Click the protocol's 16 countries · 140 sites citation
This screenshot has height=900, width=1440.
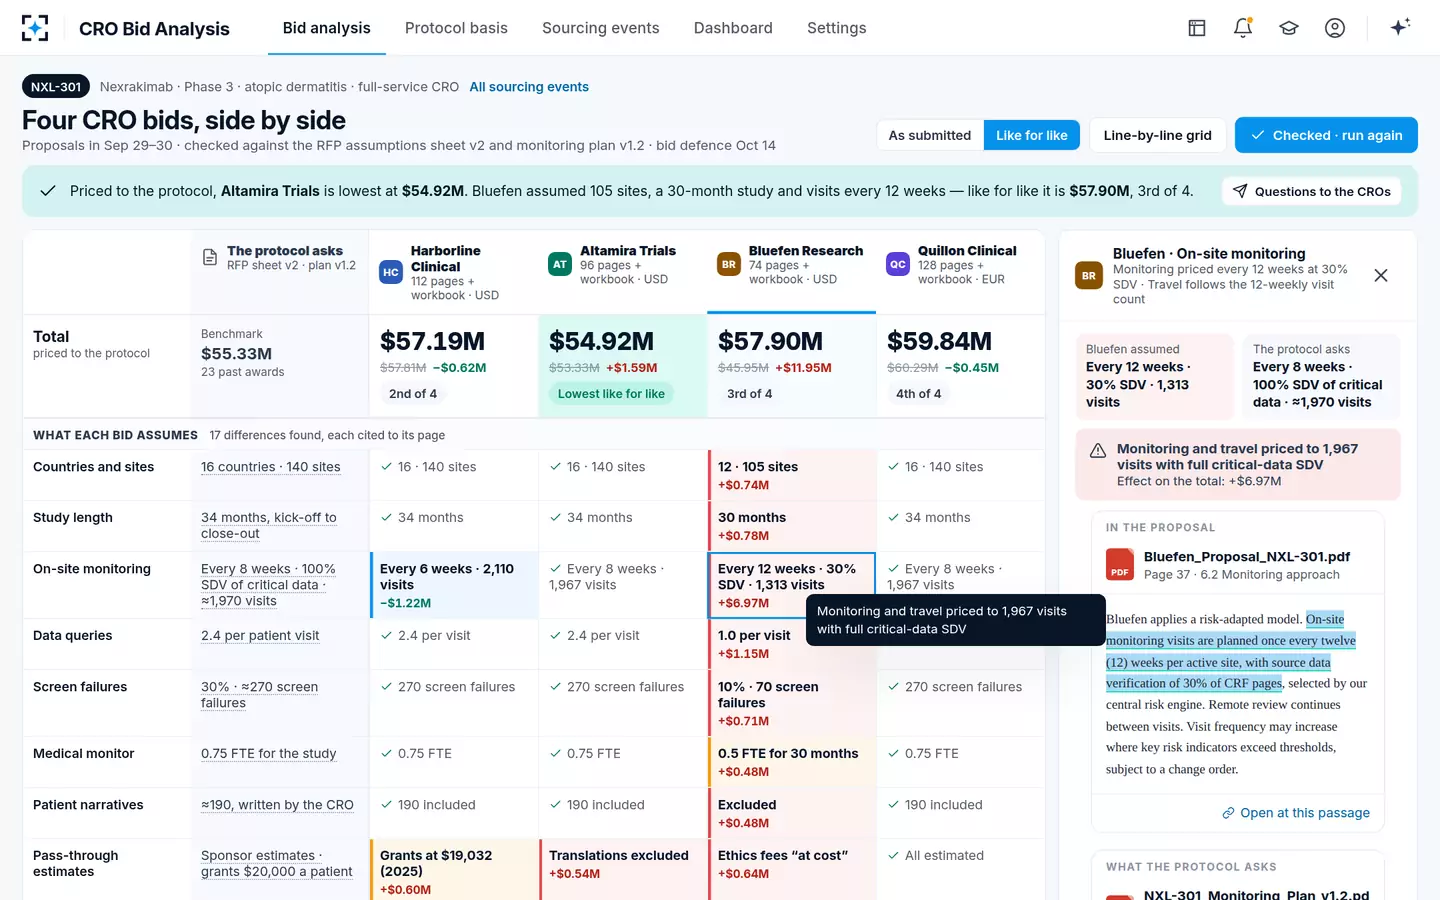(271, 467)
